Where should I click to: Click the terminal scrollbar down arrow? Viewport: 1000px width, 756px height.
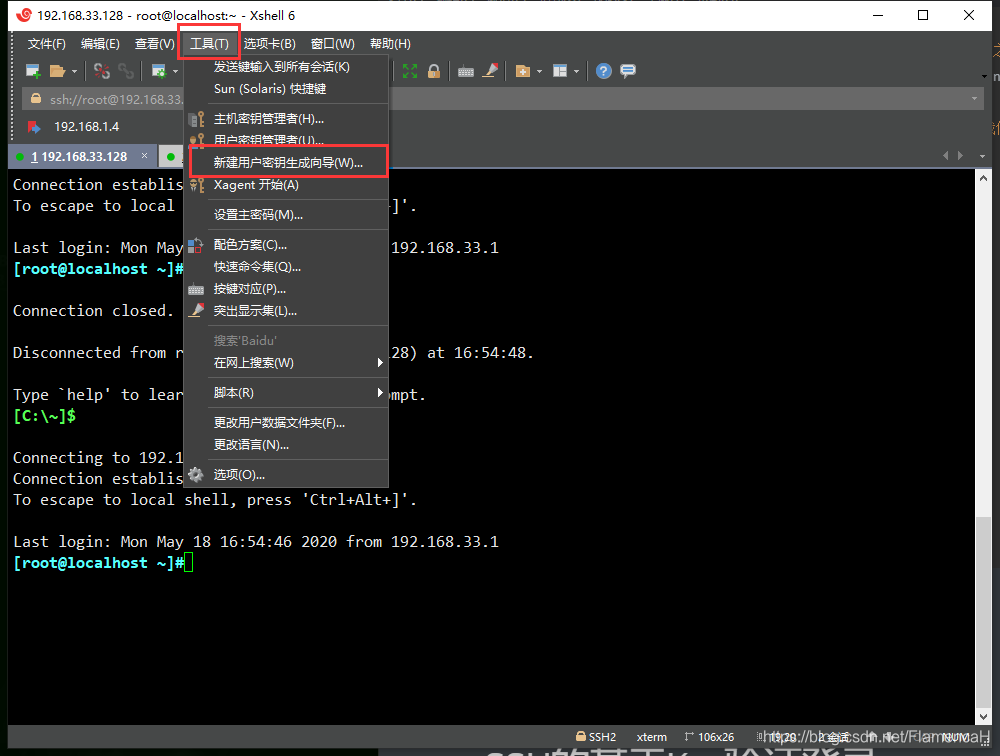tap(983, 716)
